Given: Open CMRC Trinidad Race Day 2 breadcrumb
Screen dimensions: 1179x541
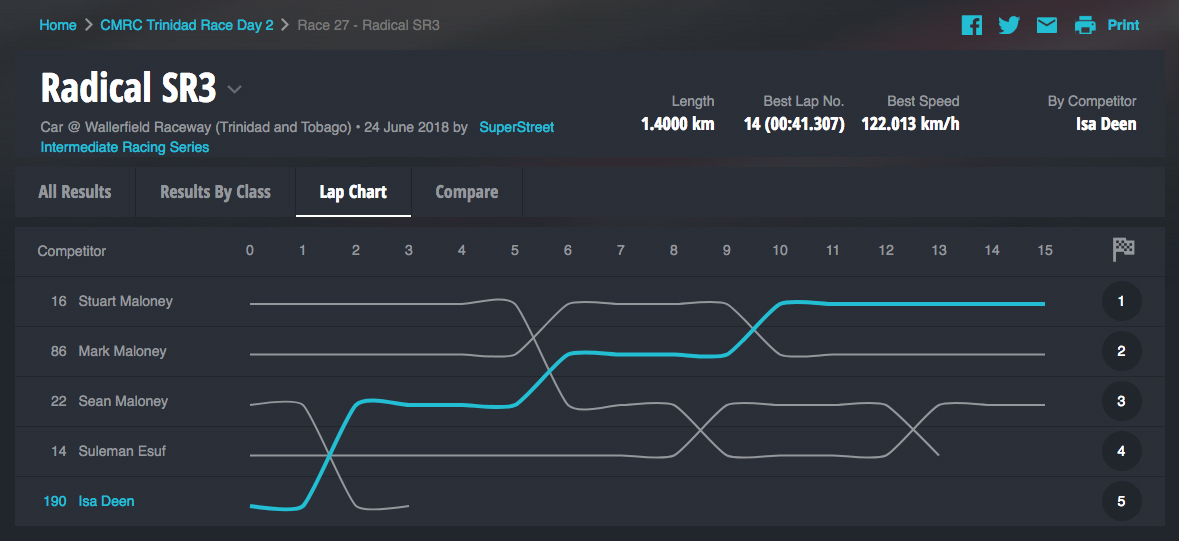Looking at the screenshot, I should click(x=187, y=25).
